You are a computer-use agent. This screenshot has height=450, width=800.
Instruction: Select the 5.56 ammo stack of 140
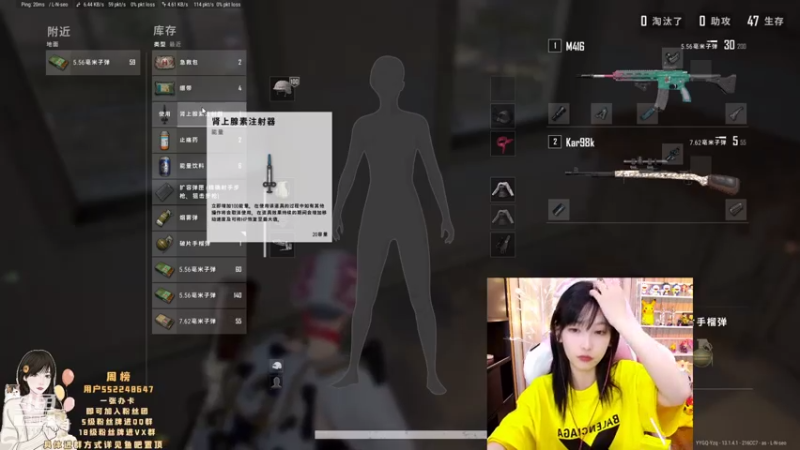[x=199, y=295]
